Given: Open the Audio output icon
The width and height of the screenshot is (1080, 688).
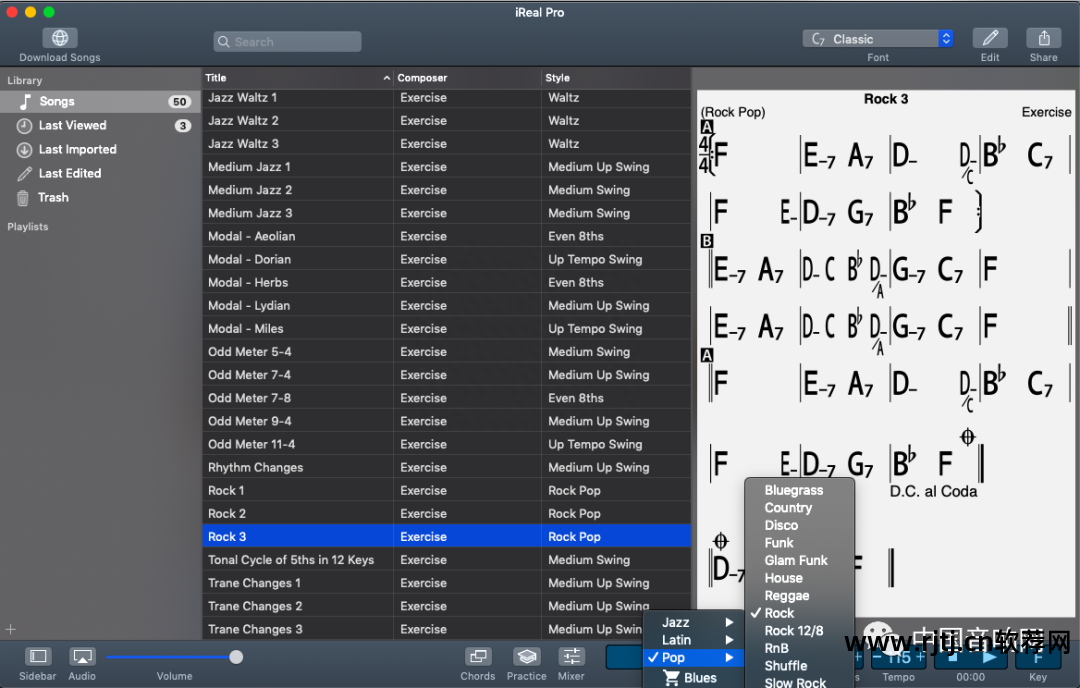Looking at the screenshot, I should tap(82, 657).
